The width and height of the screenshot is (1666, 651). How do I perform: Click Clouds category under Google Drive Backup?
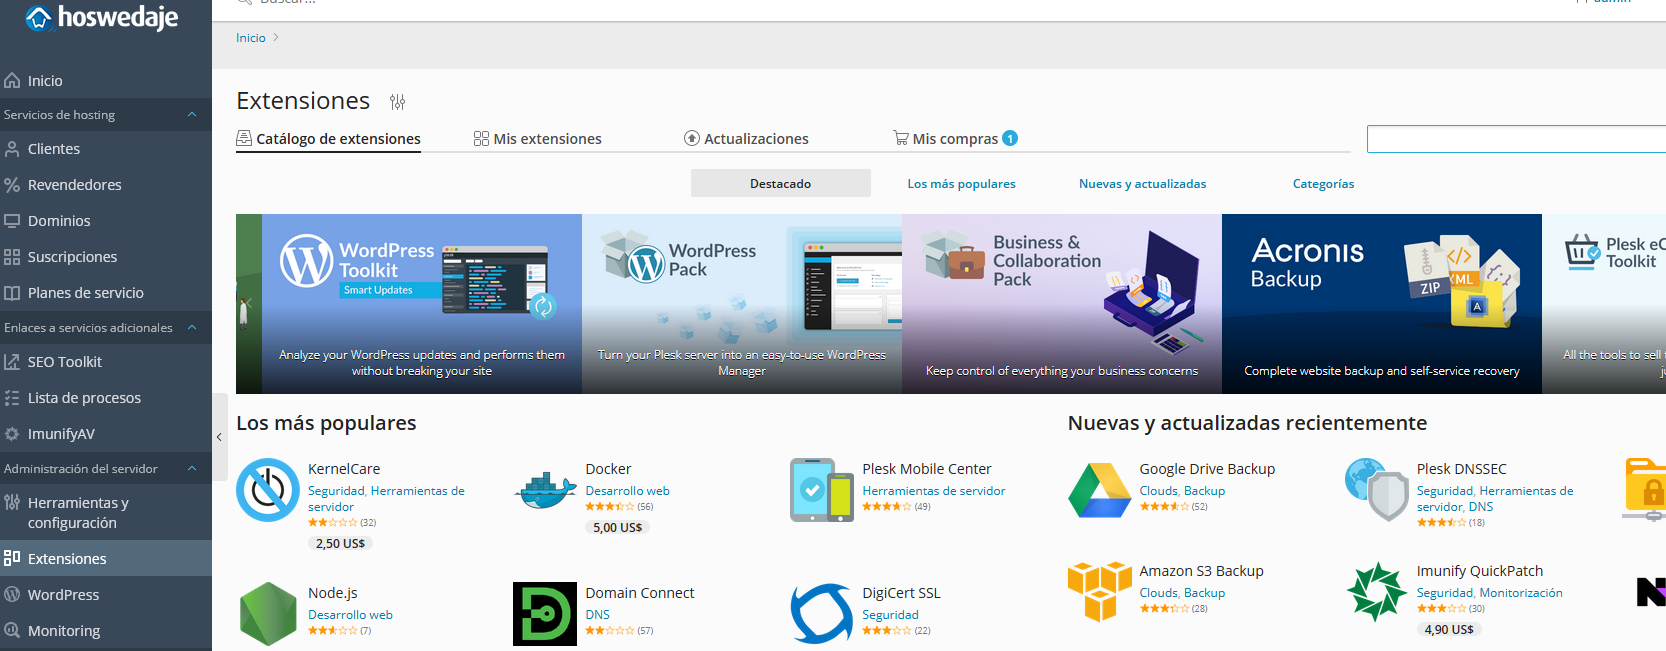[x=1158, y=491]
